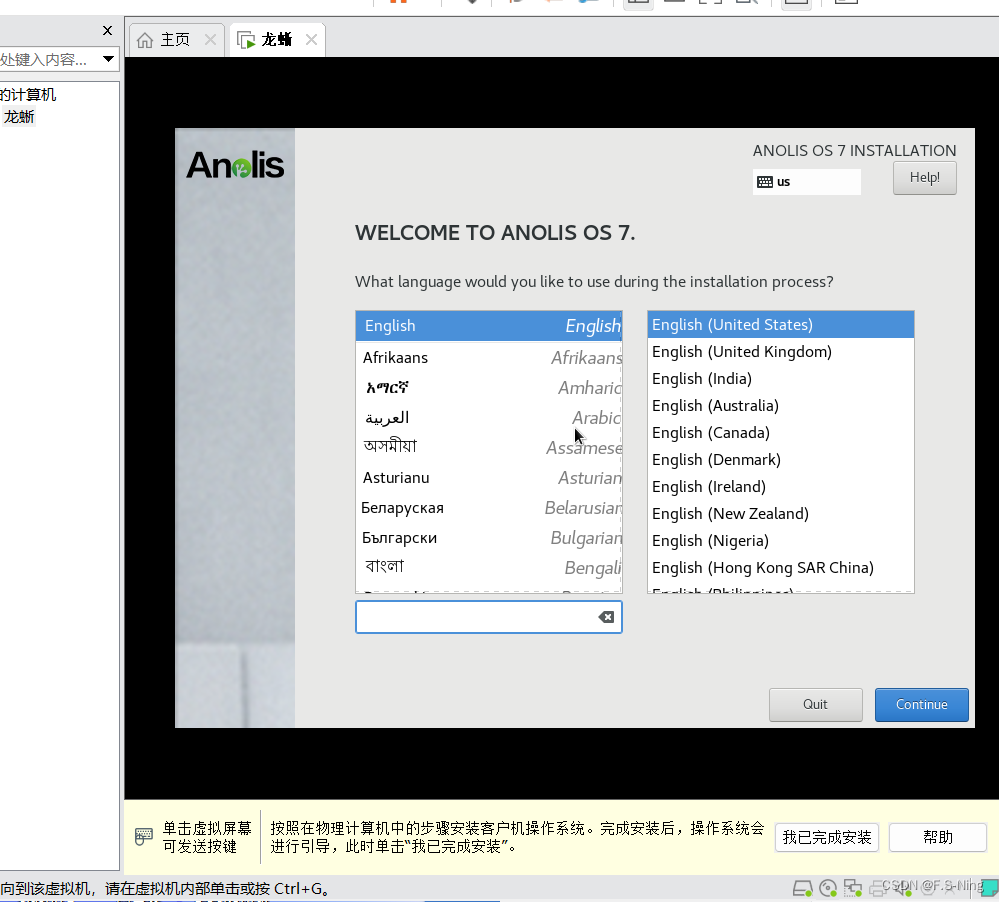Choose English (Ireland) locale

[780, 487]
